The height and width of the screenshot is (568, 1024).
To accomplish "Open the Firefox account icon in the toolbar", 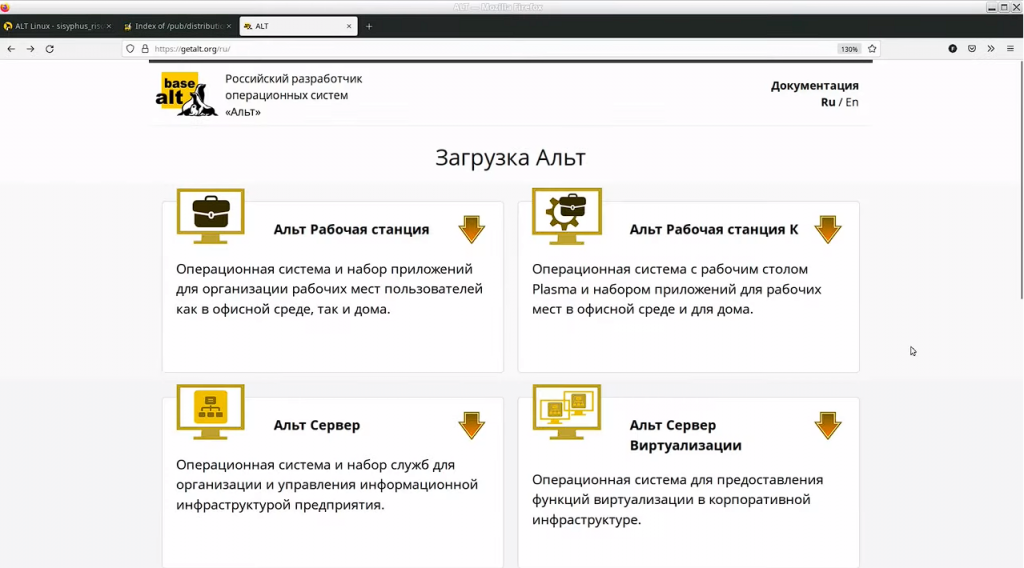I will (x=953, y=49).
